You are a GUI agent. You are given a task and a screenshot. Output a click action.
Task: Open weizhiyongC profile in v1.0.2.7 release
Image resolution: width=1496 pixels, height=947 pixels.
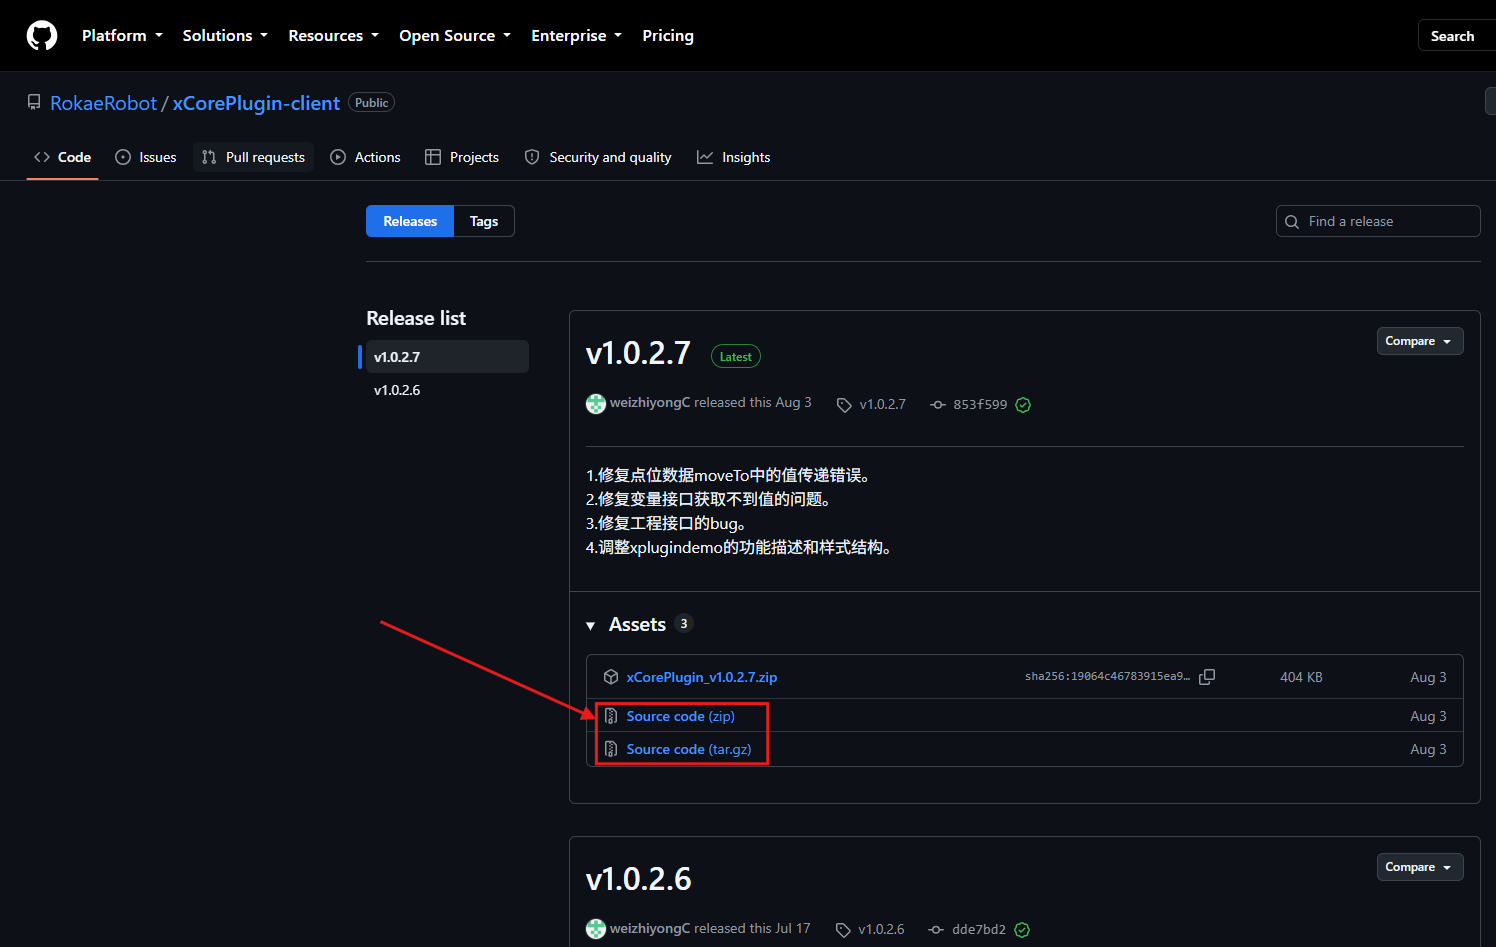pyautogui.click(x=650, y=402)
